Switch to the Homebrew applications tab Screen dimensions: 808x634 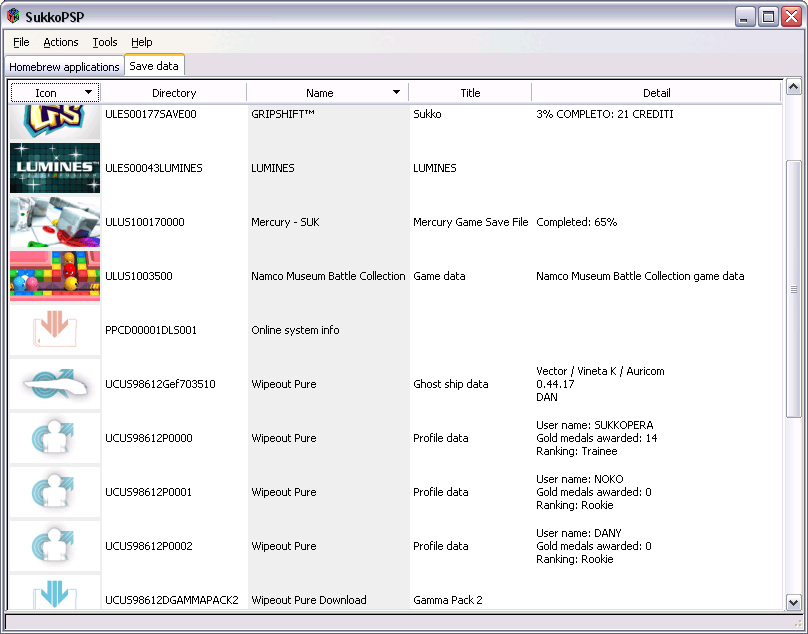click(x=64, y=66)
